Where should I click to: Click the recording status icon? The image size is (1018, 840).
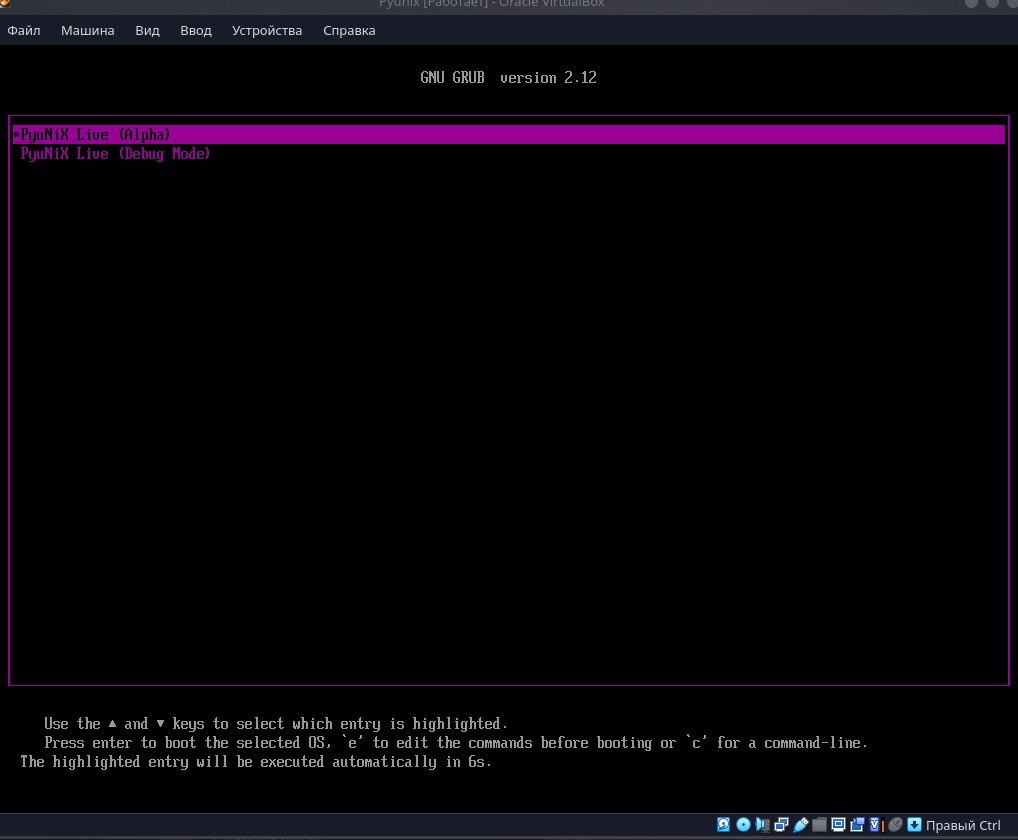(x=857, y=824)
